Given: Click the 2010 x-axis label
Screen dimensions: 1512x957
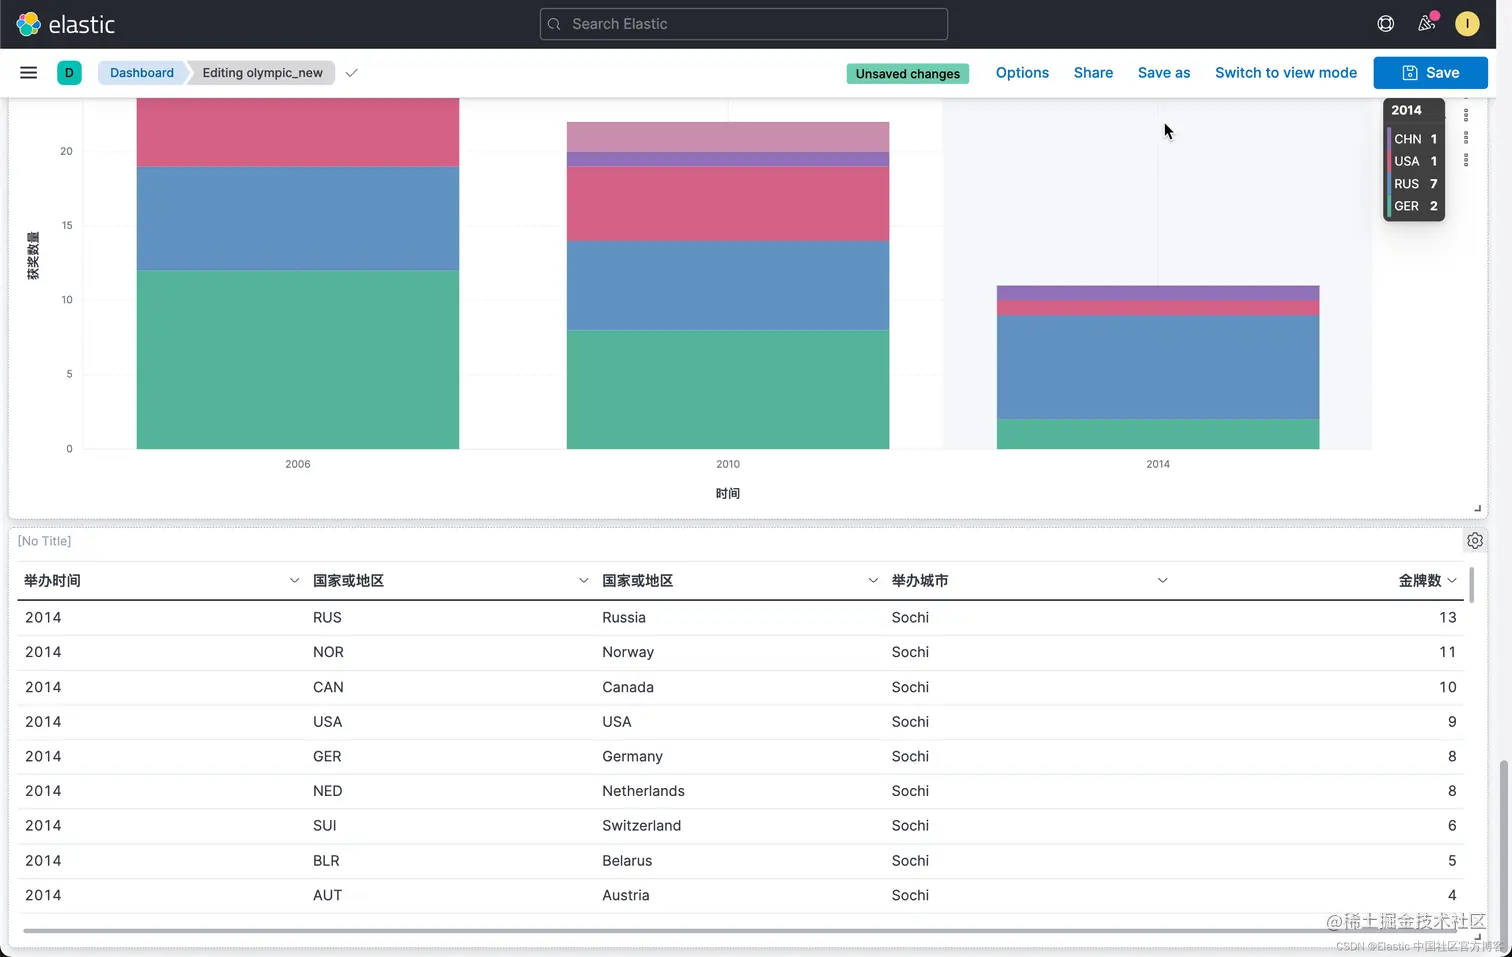Looking at the screenshot, I should pyautogui.click(x=728, y=464).
